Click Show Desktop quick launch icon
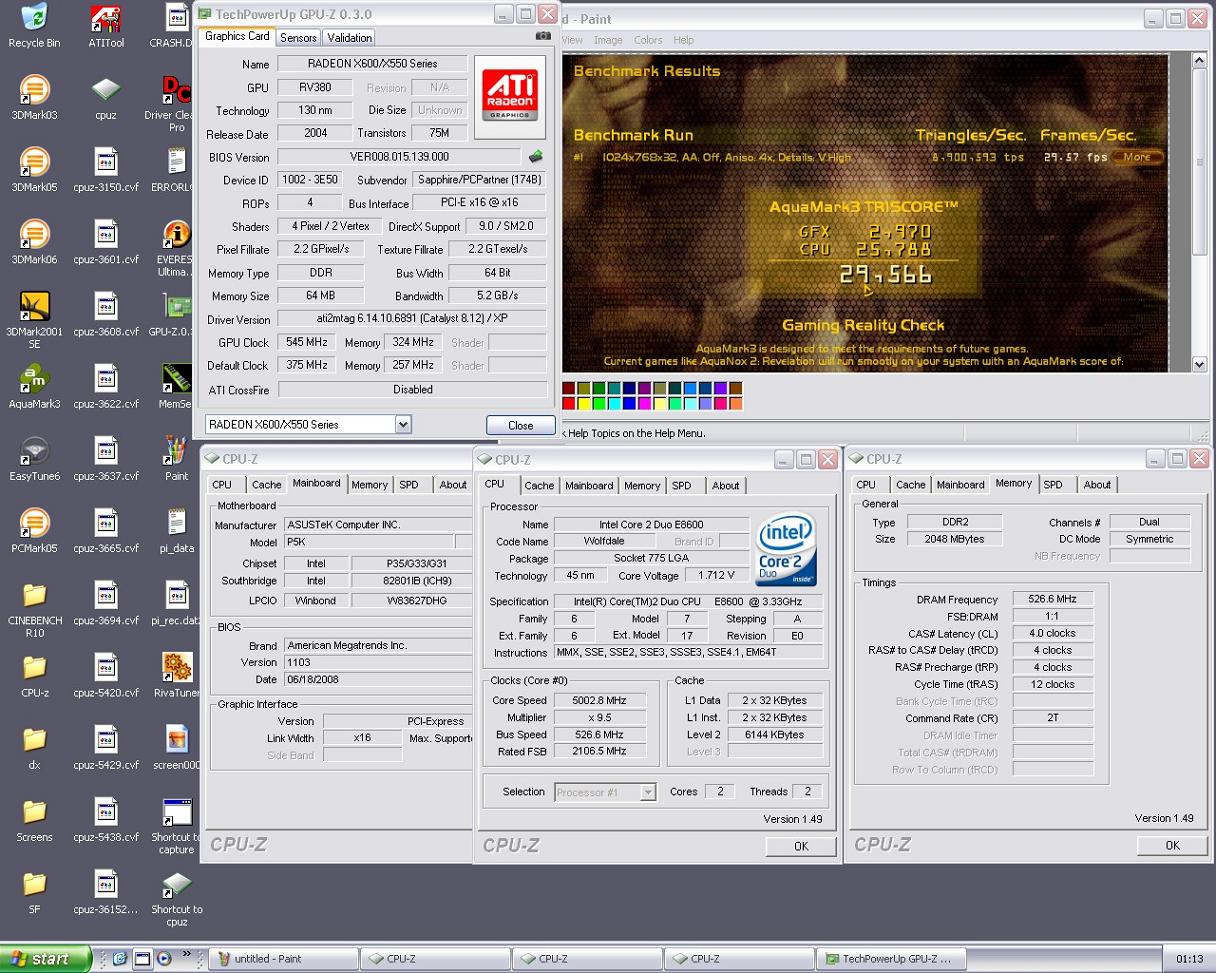 141,958
